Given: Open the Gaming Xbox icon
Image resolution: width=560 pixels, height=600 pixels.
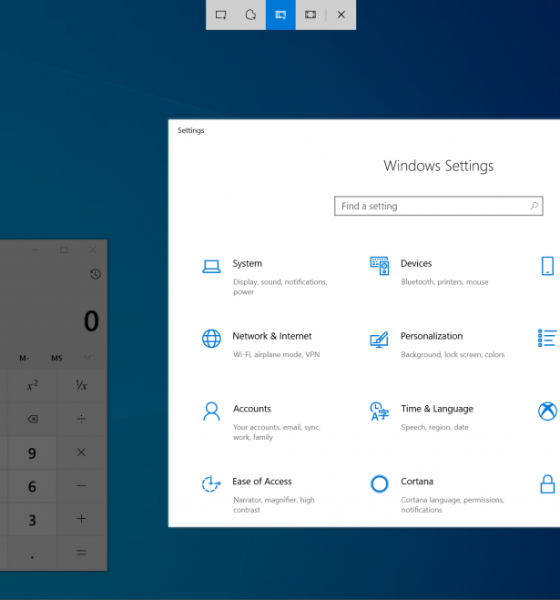Looking at the screenshot, I should click(548, 411).
